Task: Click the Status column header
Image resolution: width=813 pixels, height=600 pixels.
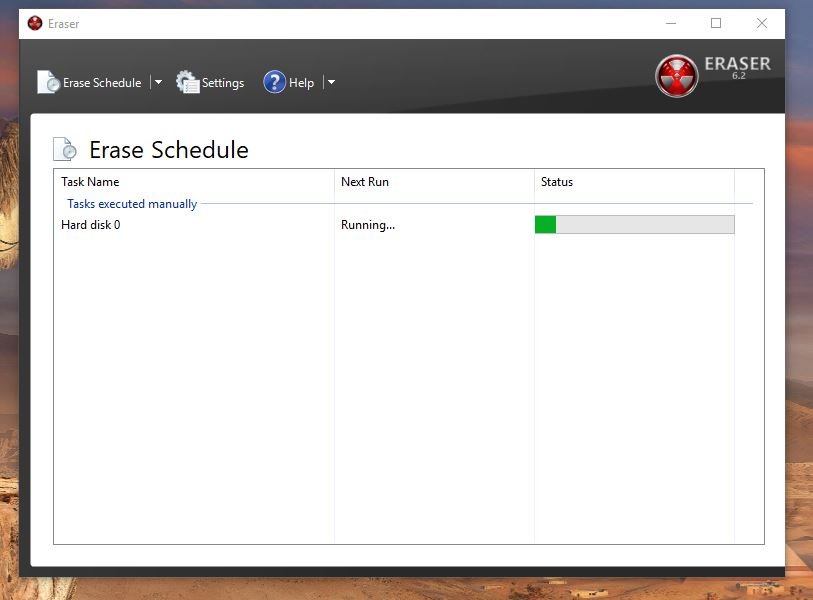Action: tap(634, 182)
